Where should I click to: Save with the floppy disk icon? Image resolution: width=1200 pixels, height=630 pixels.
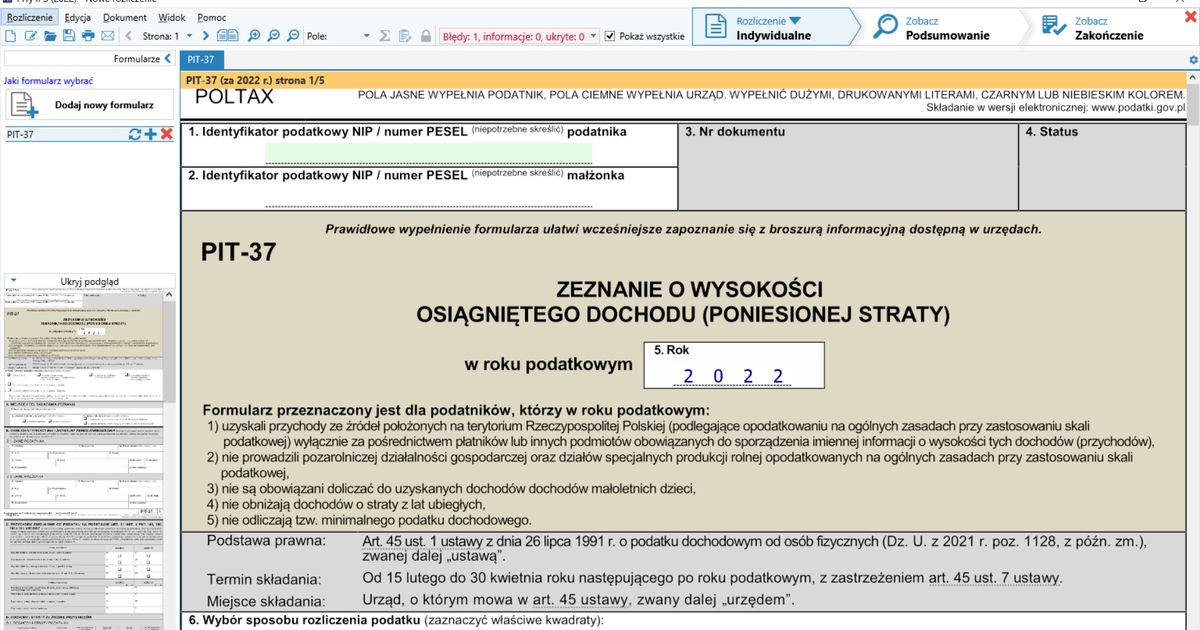coord(69,36)
